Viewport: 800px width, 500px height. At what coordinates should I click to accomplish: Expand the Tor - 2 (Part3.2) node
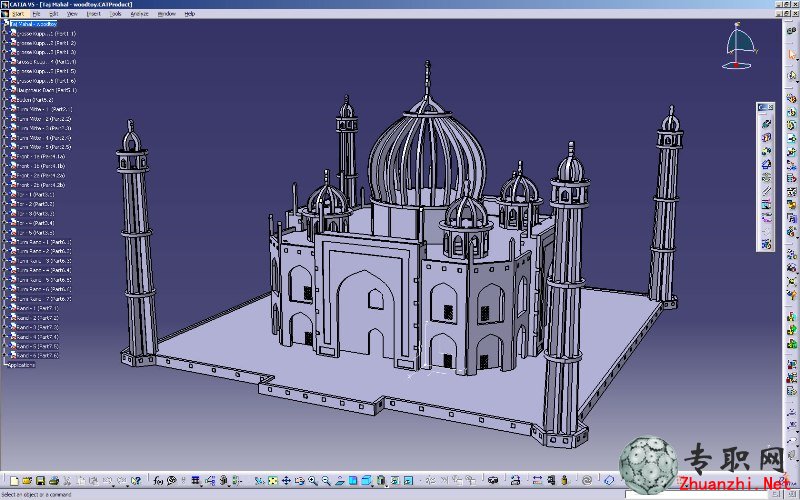click(x=5, y=204)
